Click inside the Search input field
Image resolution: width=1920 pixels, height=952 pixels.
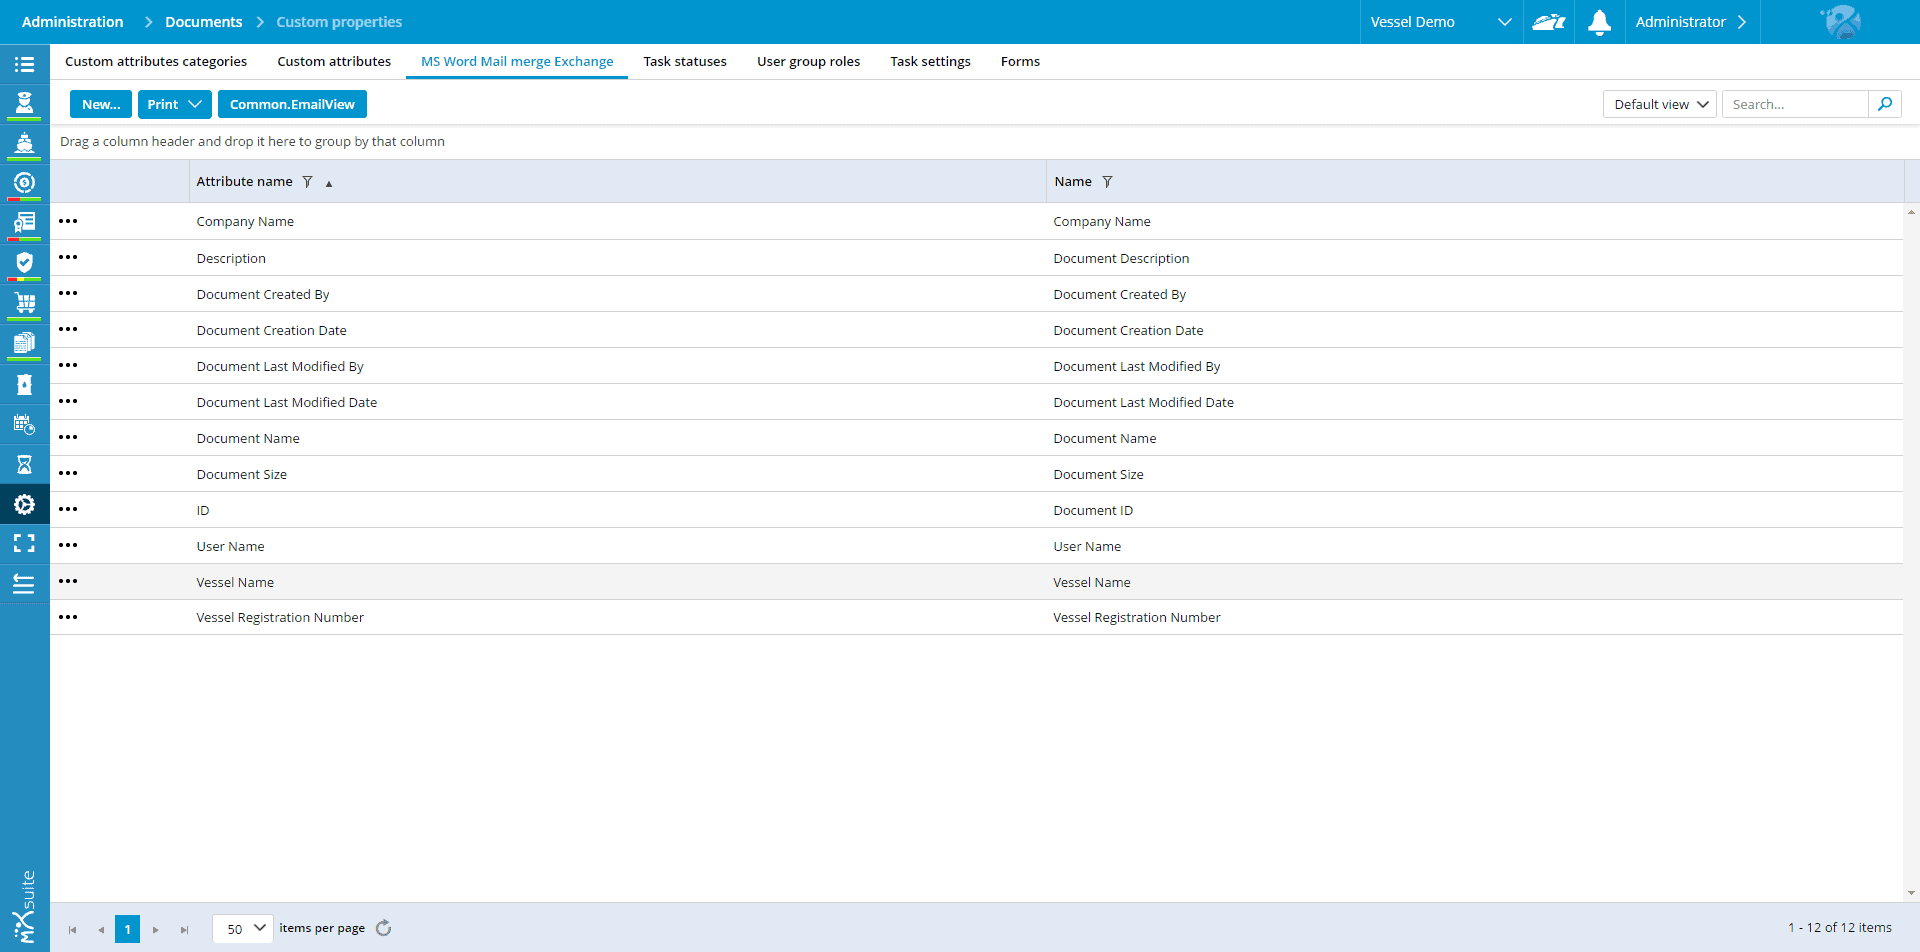tap(1794, 104)
